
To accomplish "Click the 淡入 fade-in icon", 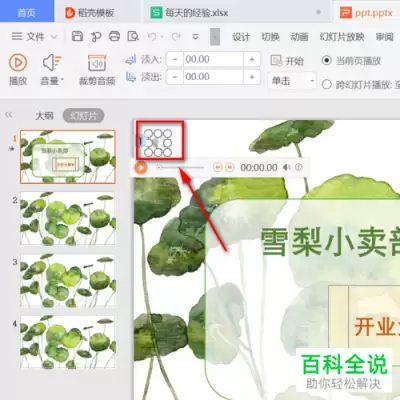I will click(x=131, y=60).
